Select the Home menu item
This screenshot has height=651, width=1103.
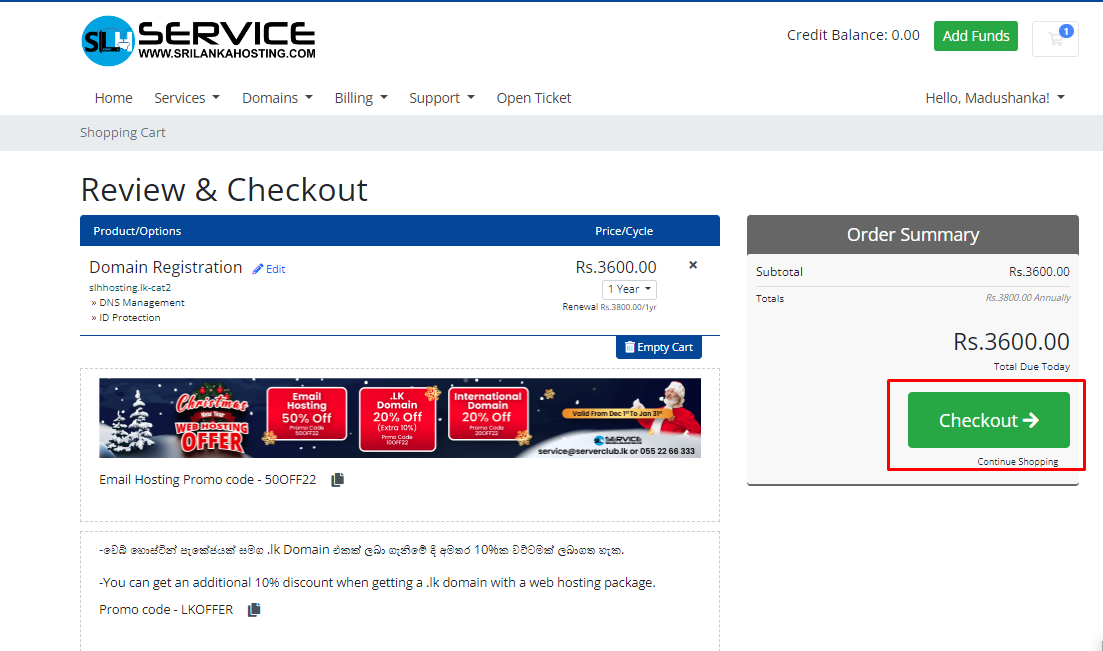coord(113,97)
